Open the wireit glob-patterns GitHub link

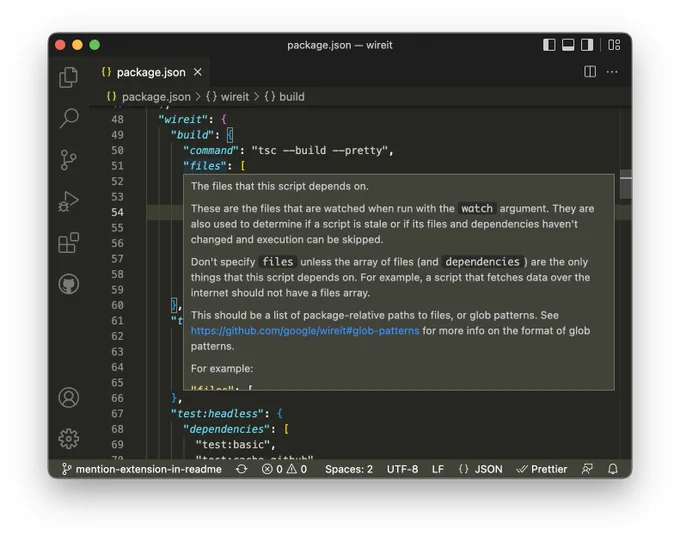click(x=305, y=331)
